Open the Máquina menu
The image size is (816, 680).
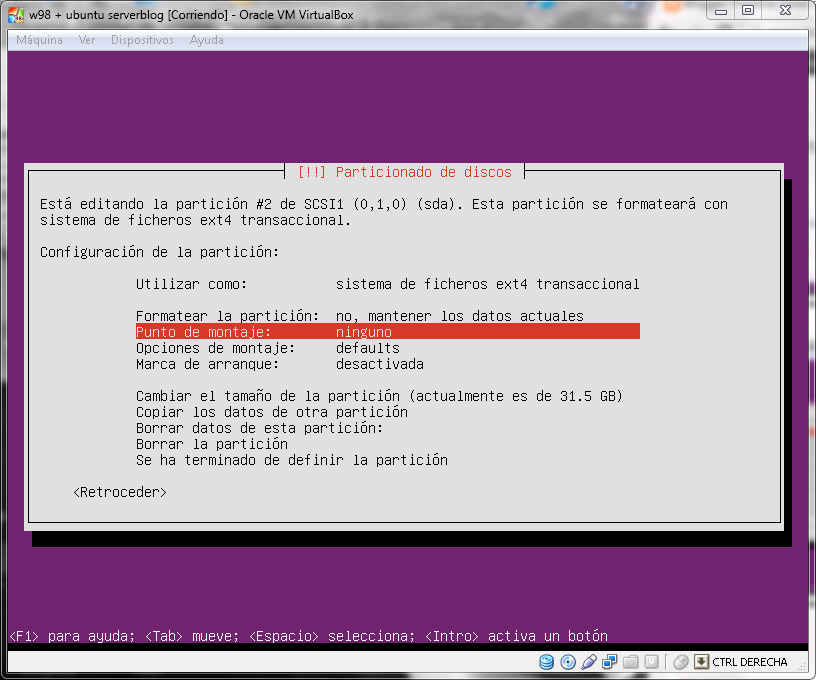pyautogui.click(x=39, y=40)
